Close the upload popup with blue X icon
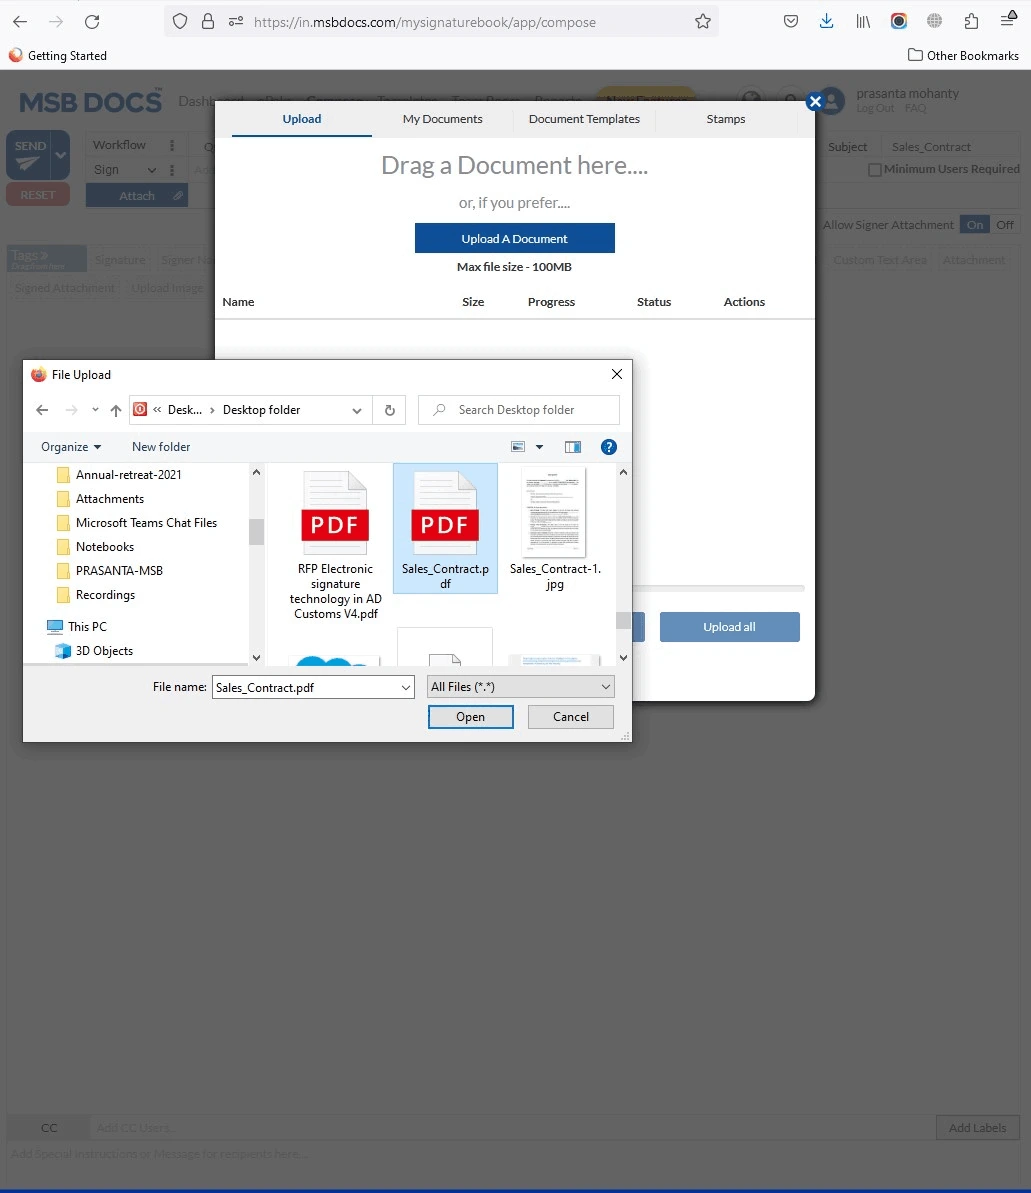Image resolution: width=1031 pixels, height=1193 pixels. coord(814,101)
